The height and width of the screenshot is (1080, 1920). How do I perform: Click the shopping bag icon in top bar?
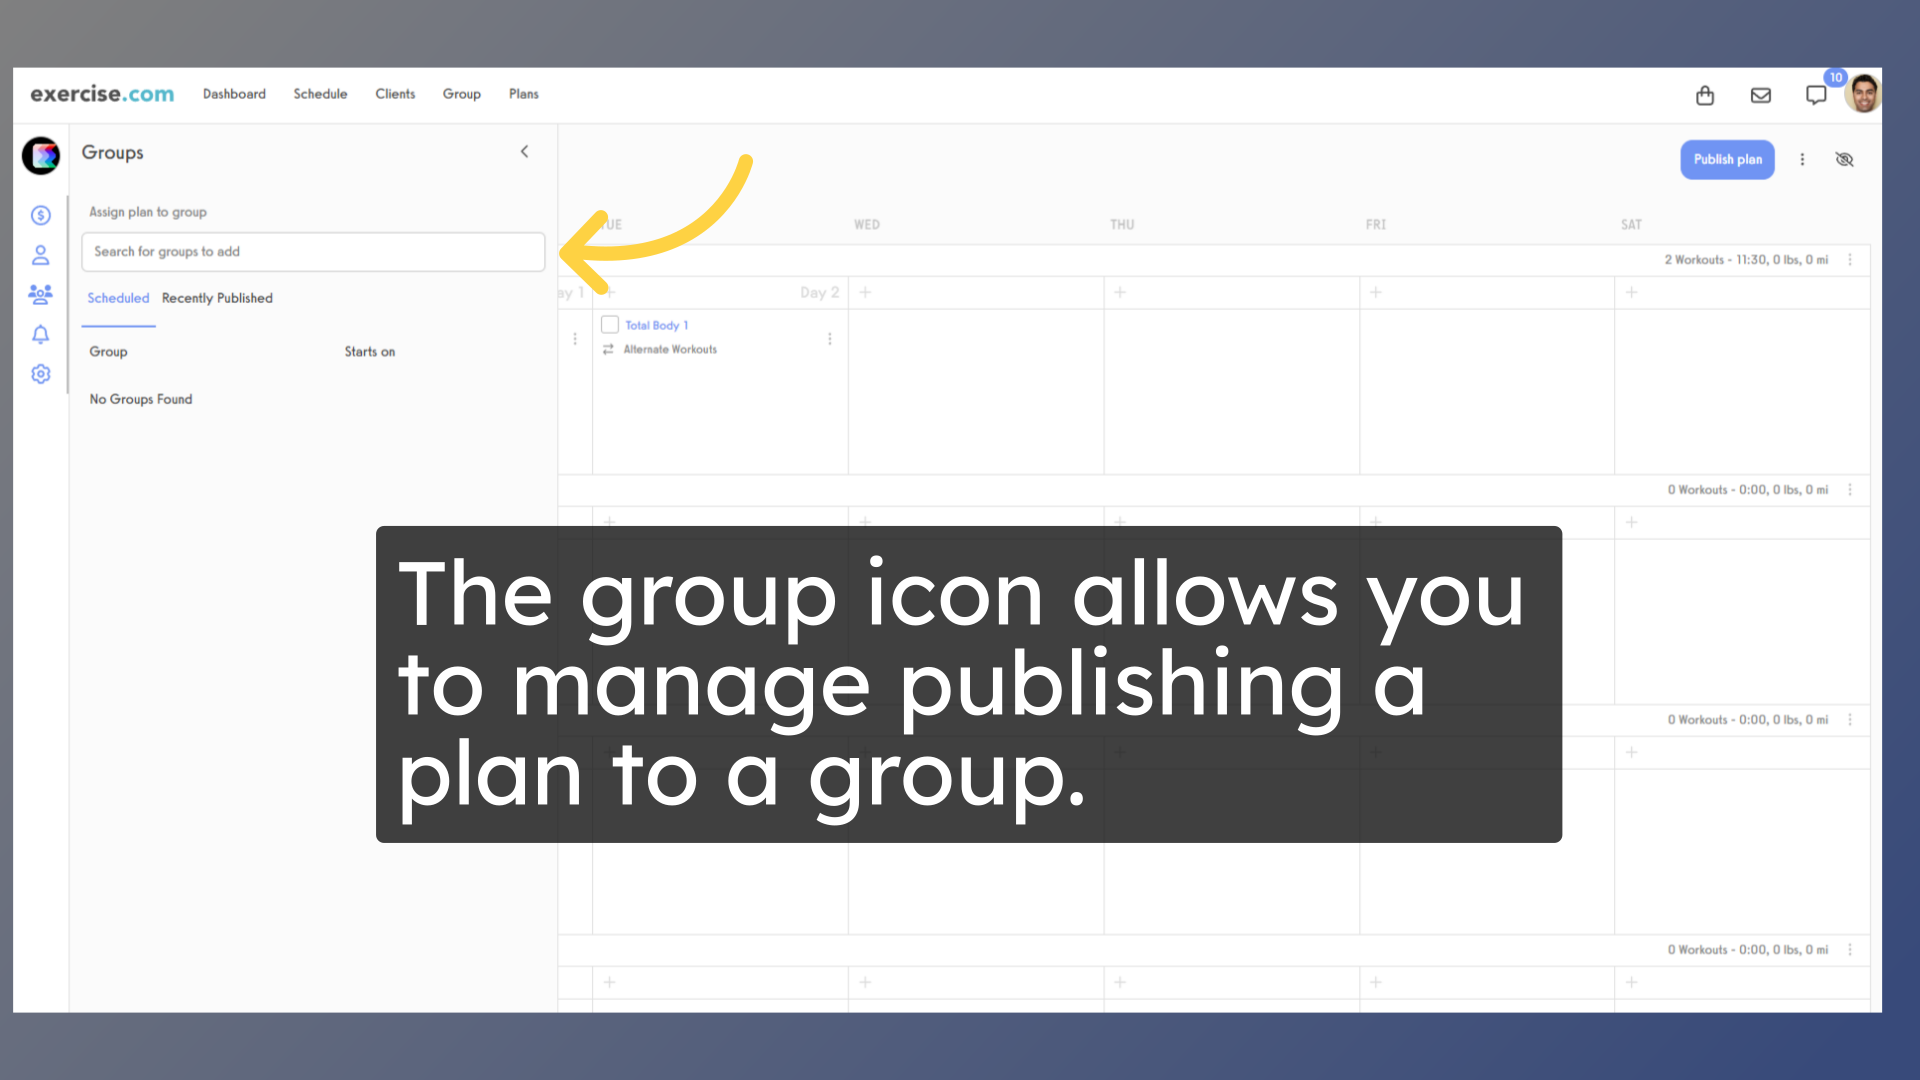point(1705,94)
